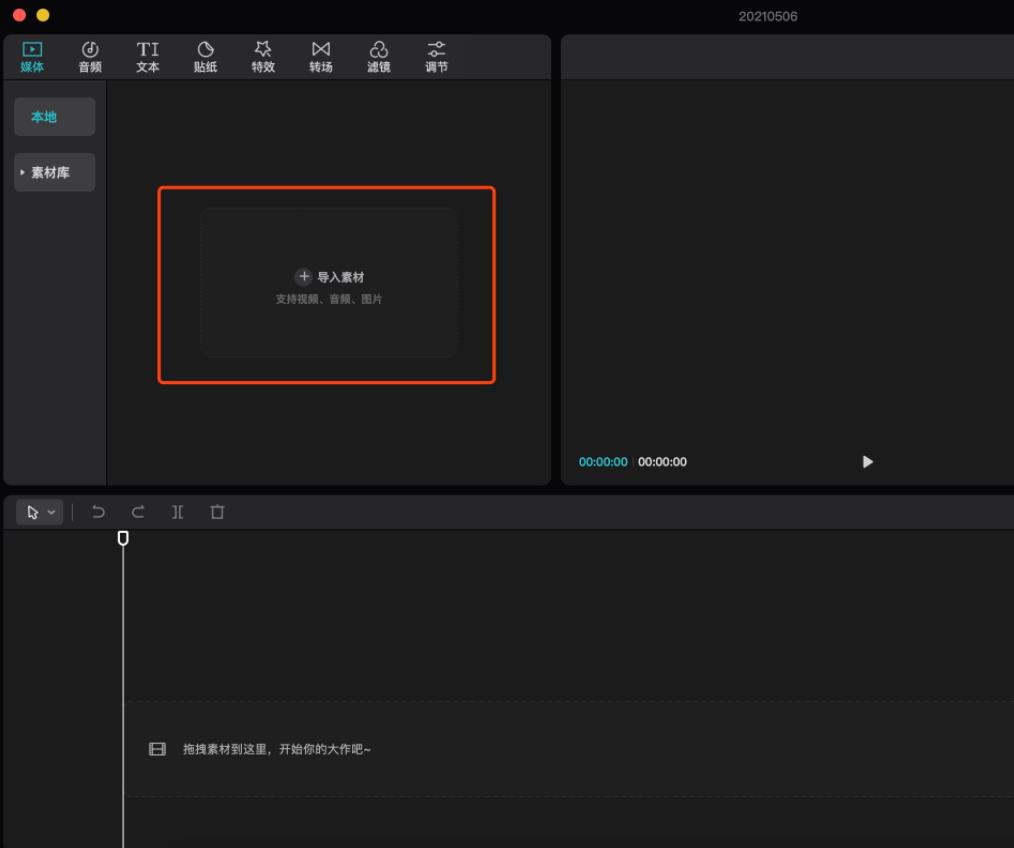Minimize the window with the yellow button

[x=42, y=15]
